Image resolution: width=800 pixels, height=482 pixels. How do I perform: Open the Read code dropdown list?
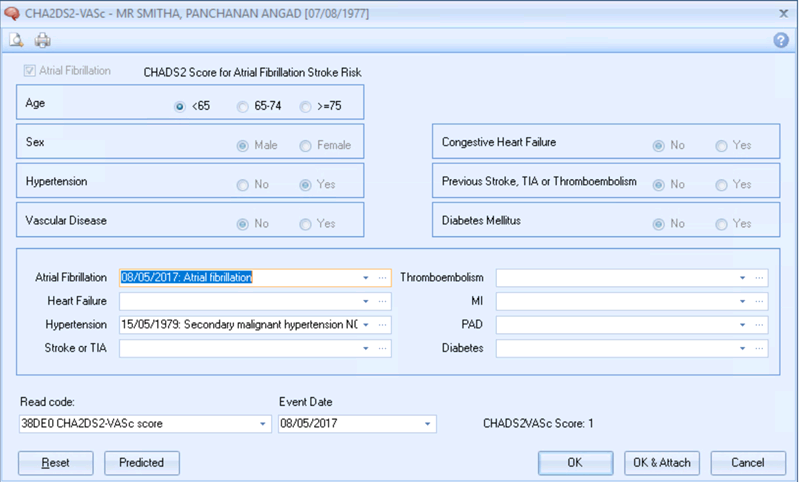pos(264,424)
